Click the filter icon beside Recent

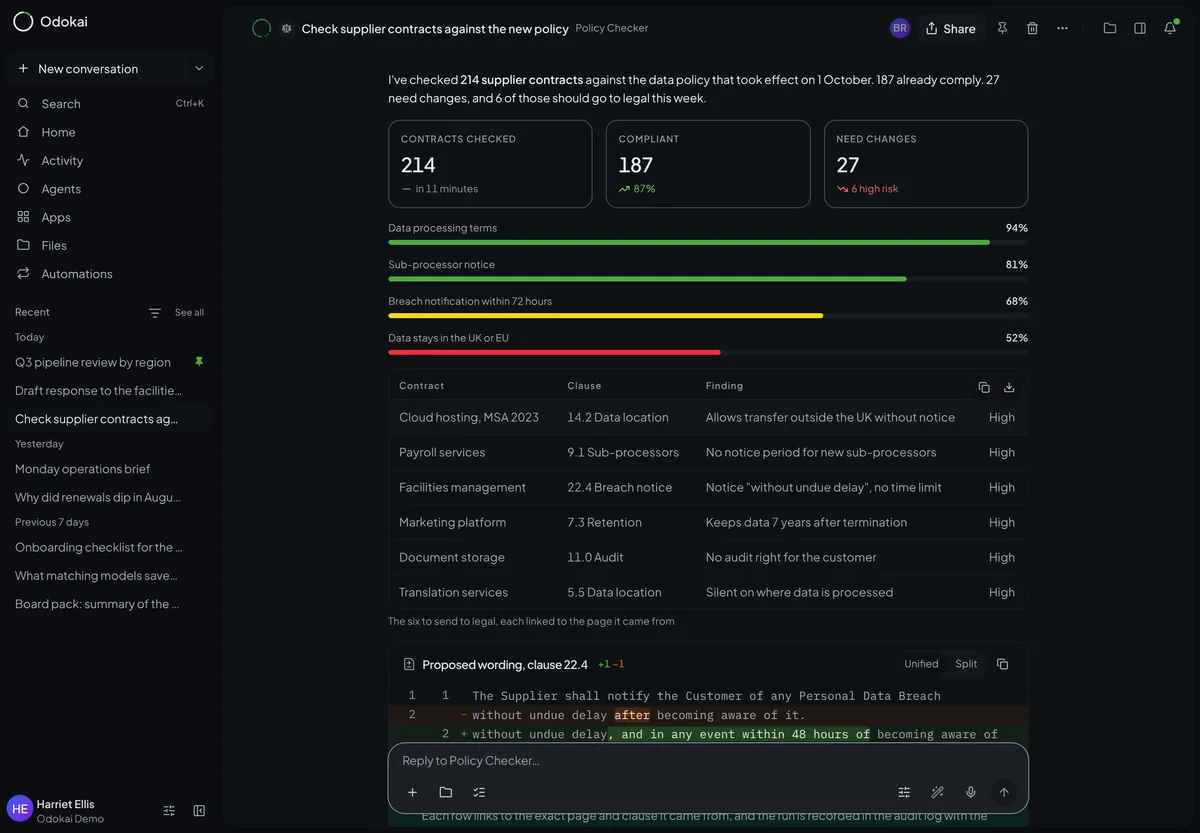(155, 313)
